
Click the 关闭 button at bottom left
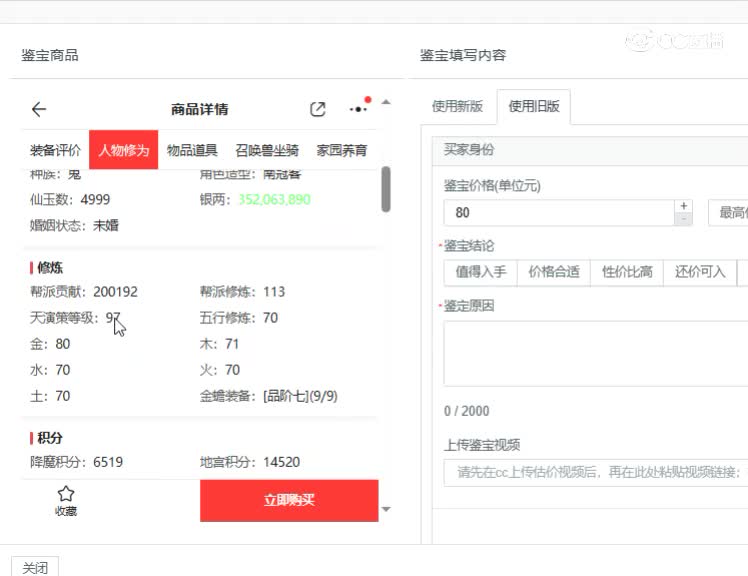35,567
